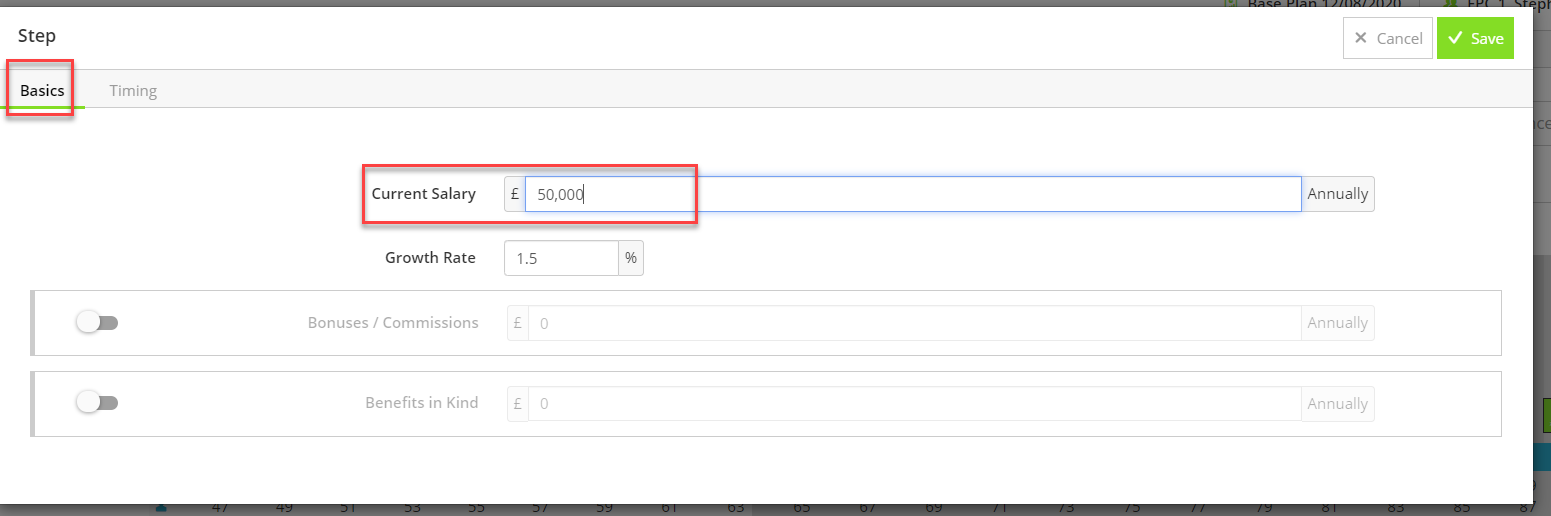Open Annually selector for Bonuses / Commissions
The image size is (1551, 516).
pyautogui.click(x=1338, y=323)
